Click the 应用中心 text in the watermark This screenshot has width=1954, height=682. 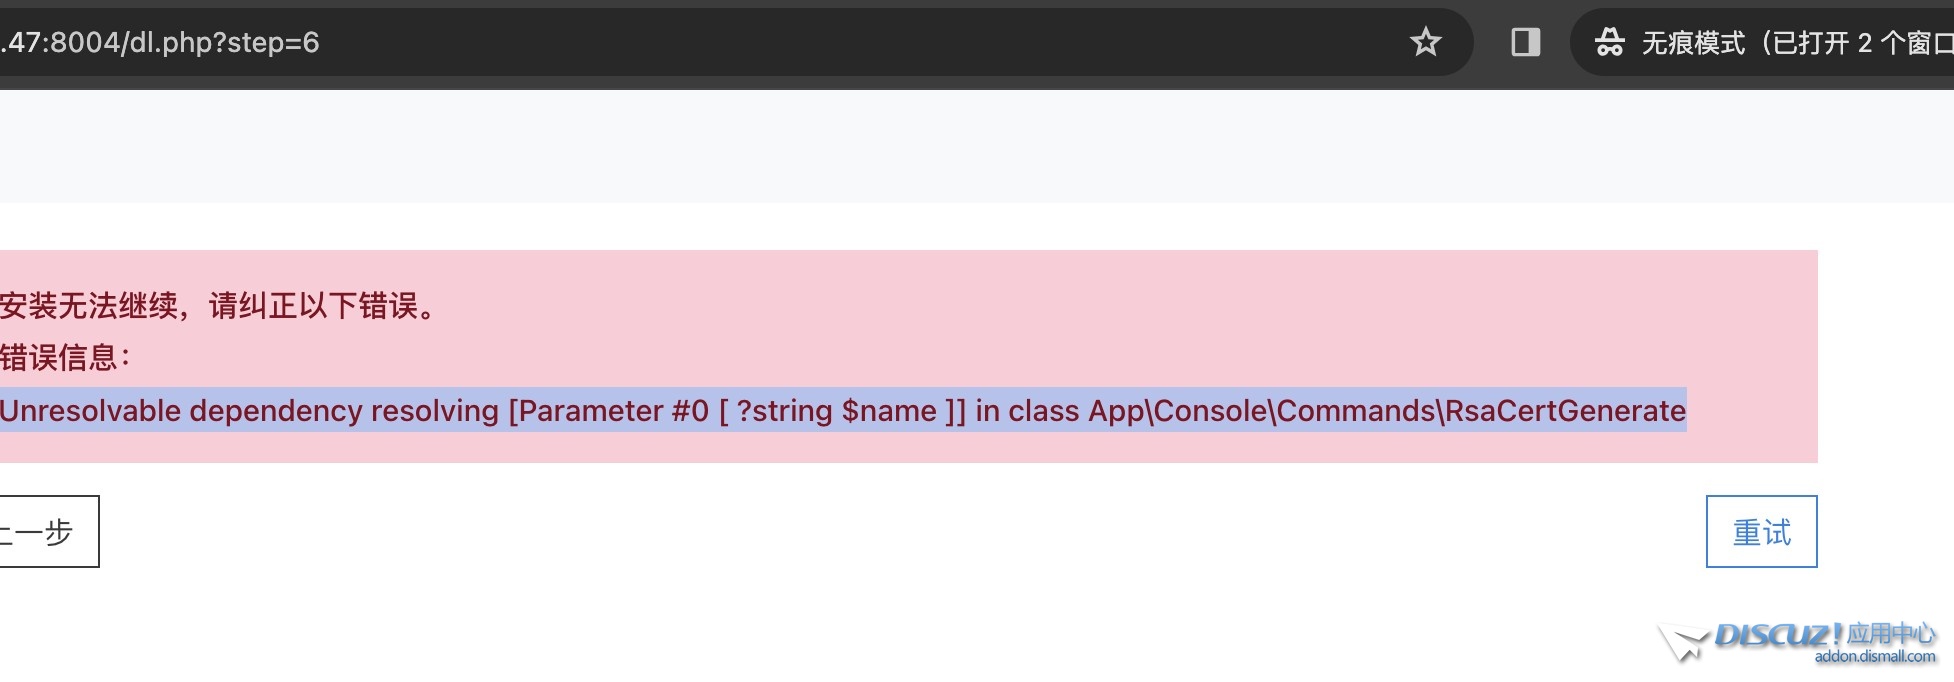[x=1891, y=633]
